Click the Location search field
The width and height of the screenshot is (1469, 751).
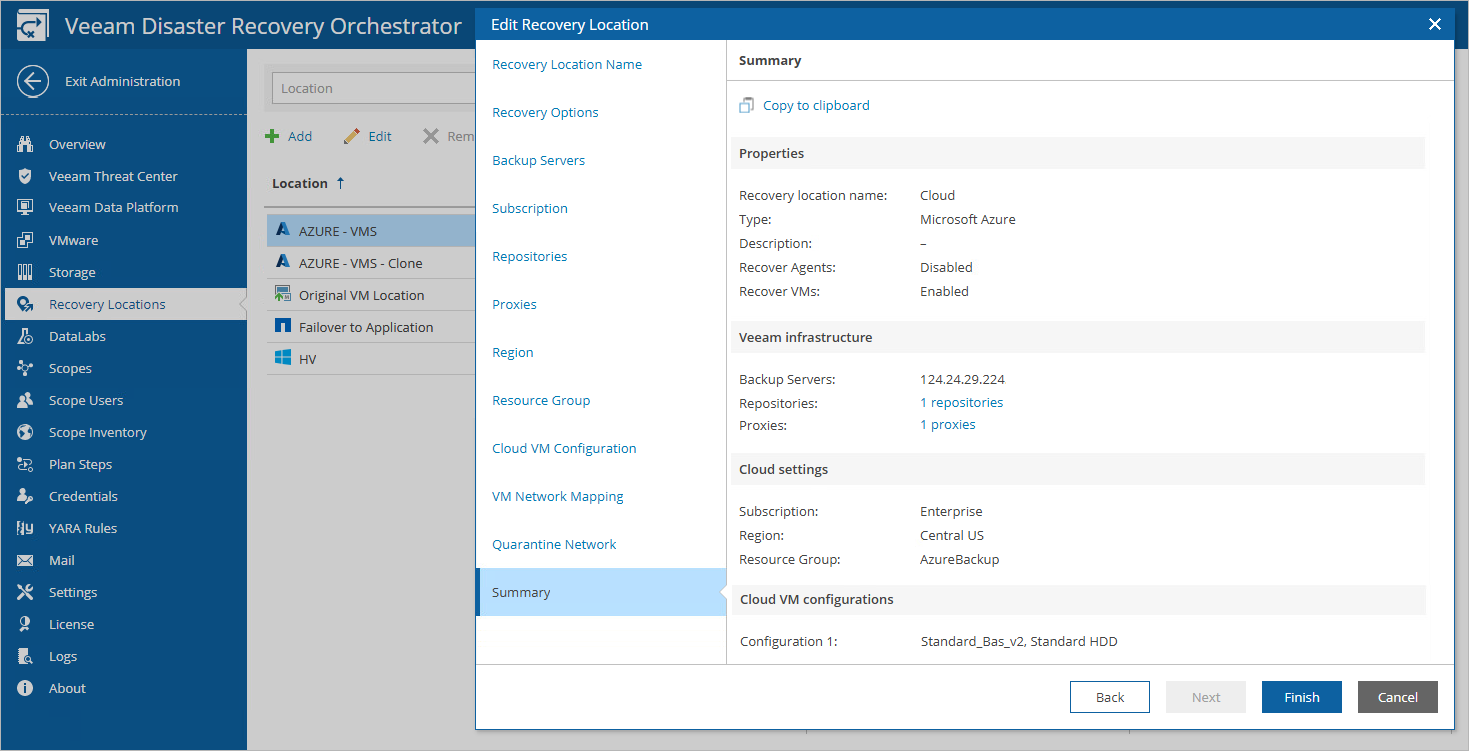(372, 89)
